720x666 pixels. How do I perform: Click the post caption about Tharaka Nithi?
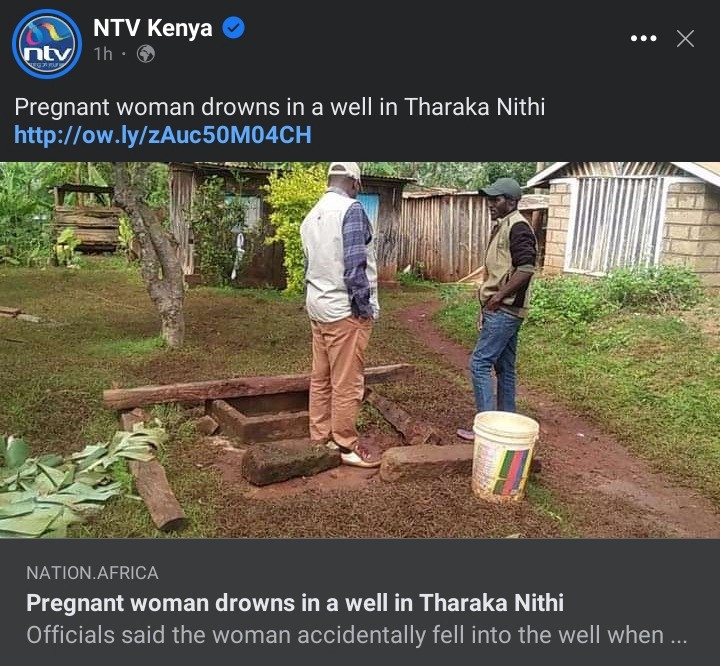pos(280,107)
